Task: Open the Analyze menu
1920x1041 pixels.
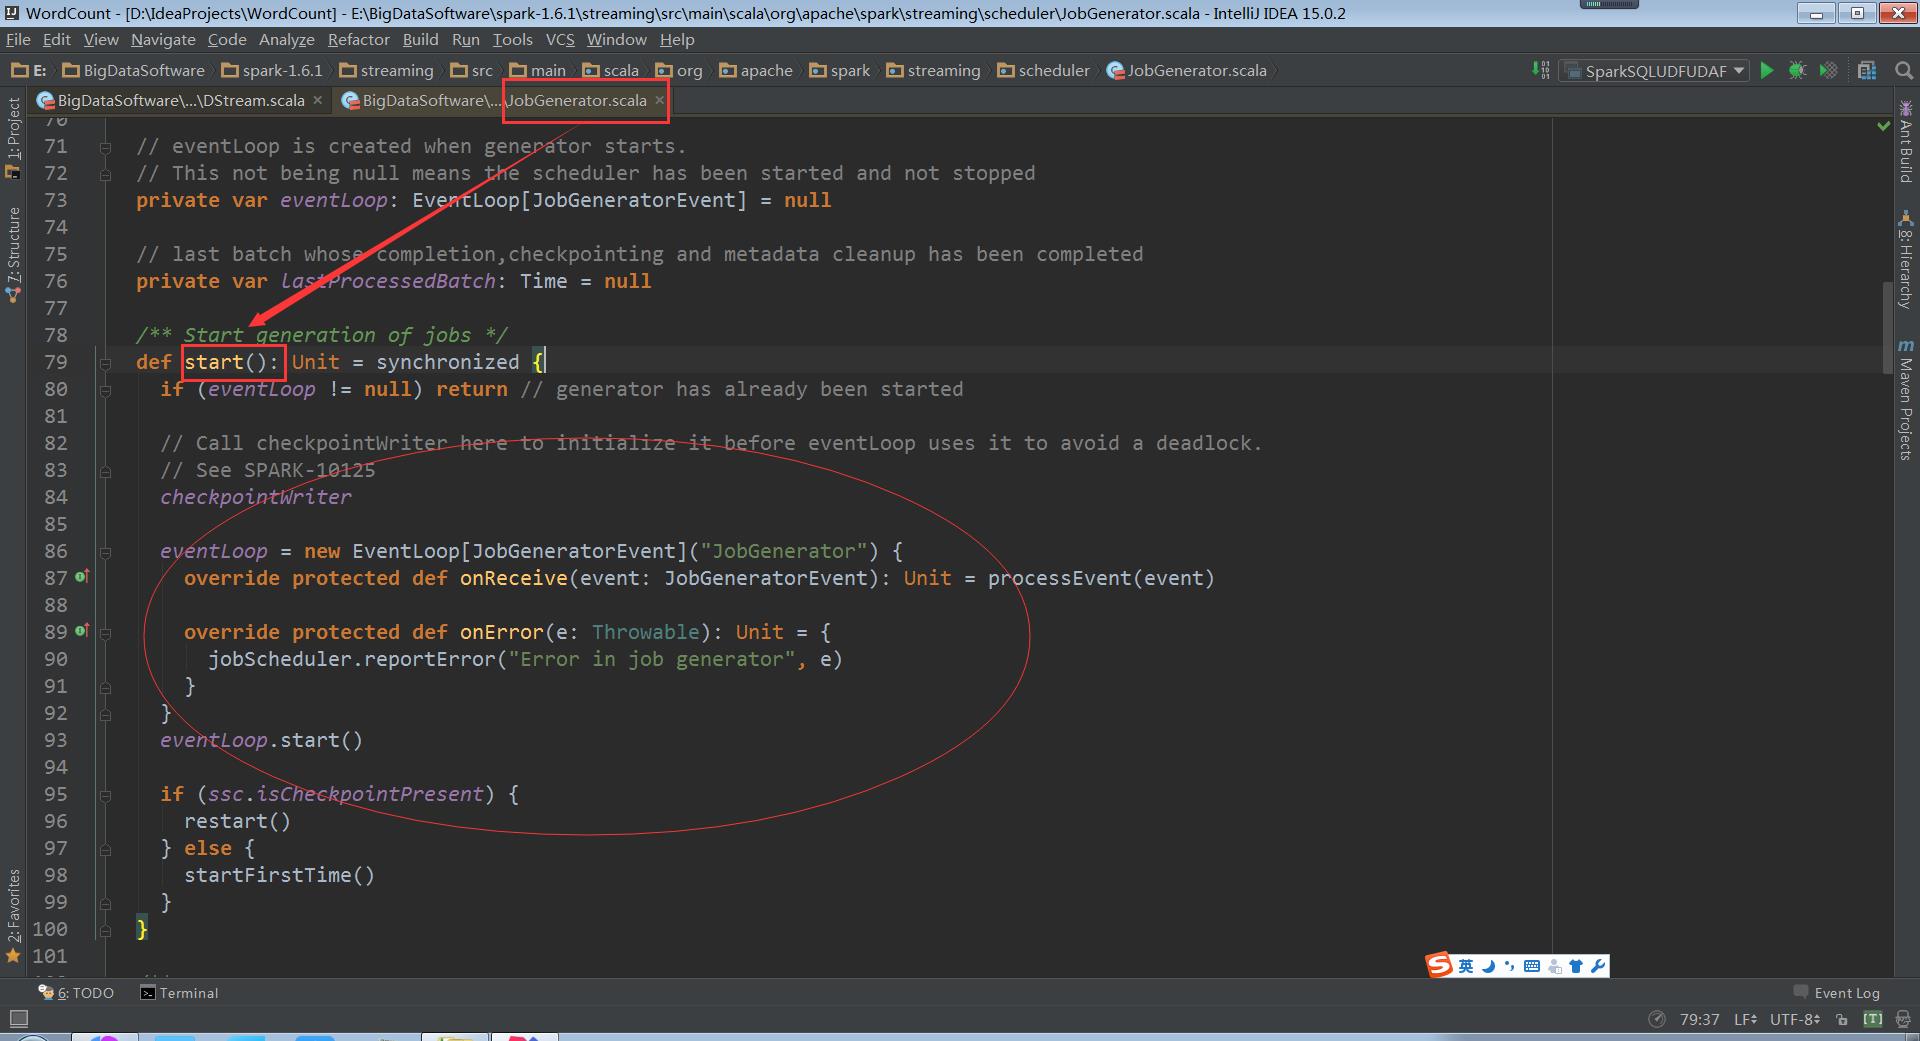Action: 287,39
